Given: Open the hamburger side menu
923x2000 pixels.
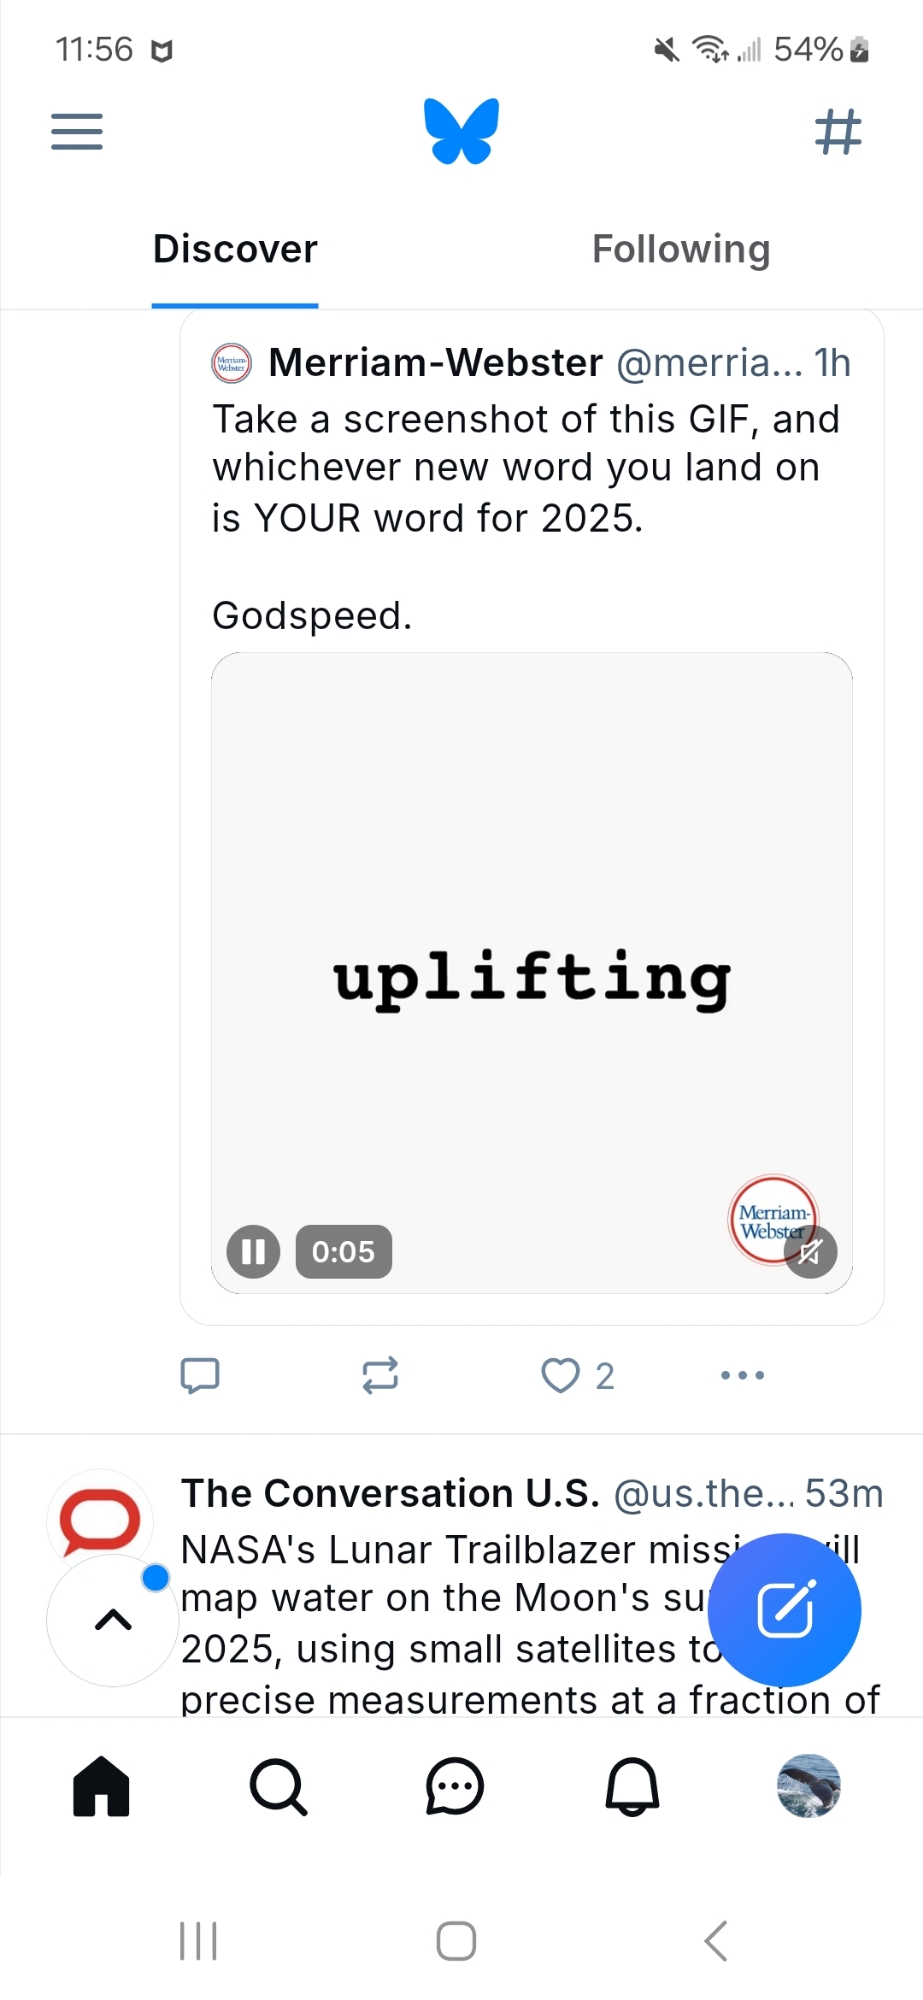Looking at the screenshot, I should [77, 132].
